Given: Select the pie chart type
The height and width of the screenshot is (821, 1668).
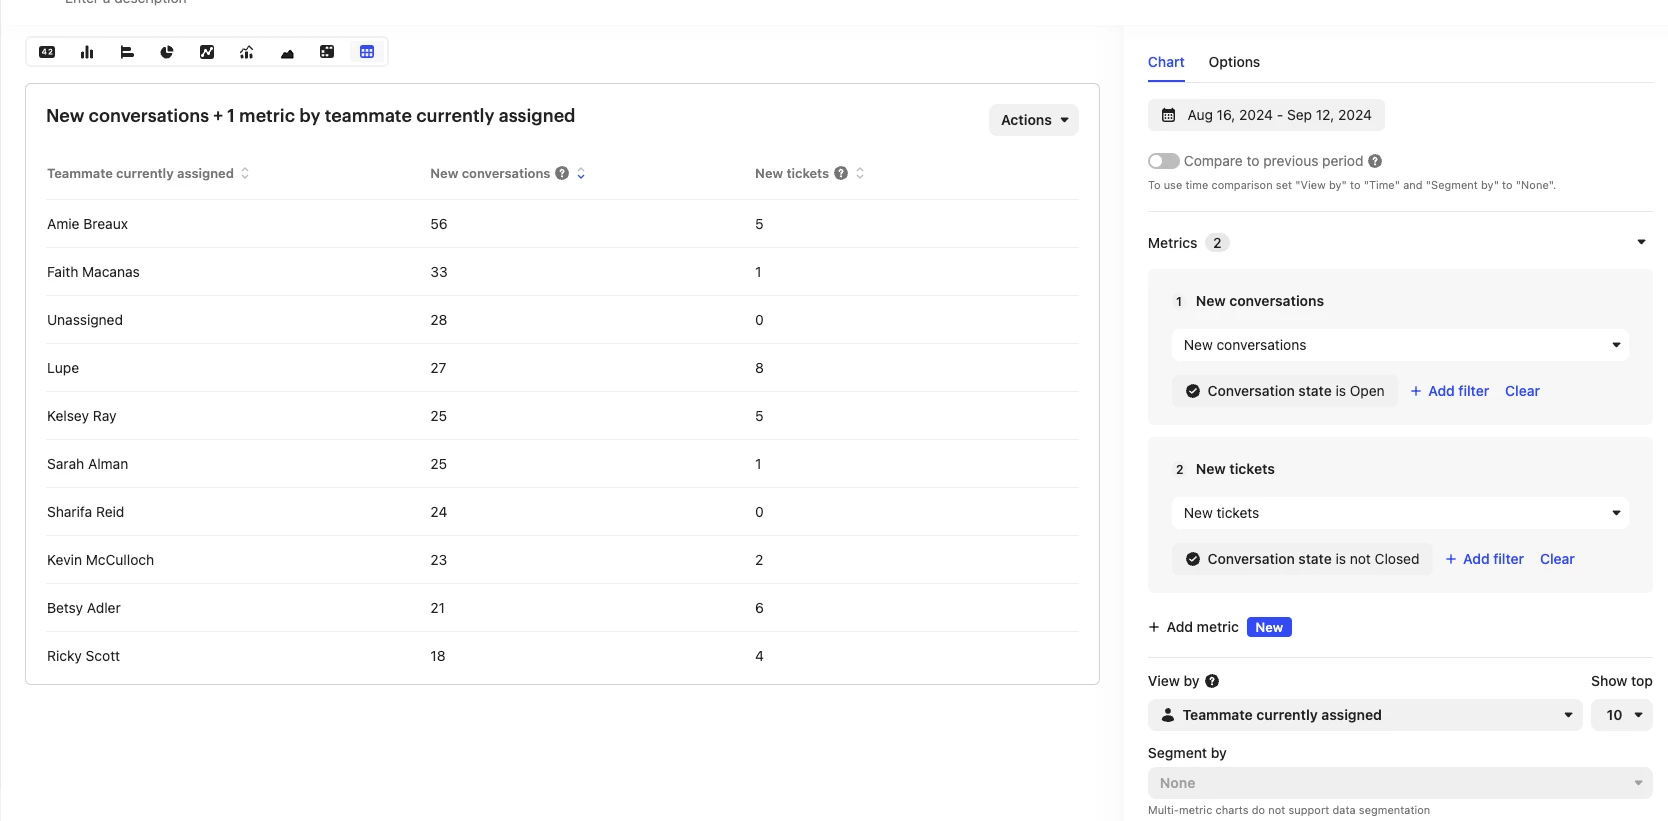Looking at the screenshot, I should point(167,52).
